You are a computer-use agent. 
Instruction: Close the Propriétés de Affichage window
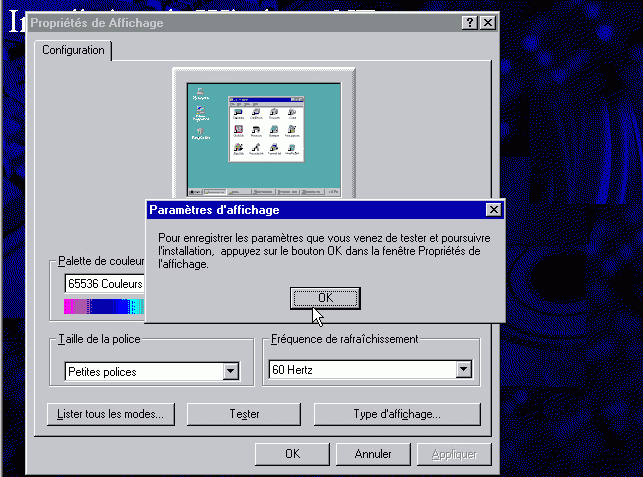point(488,23)
